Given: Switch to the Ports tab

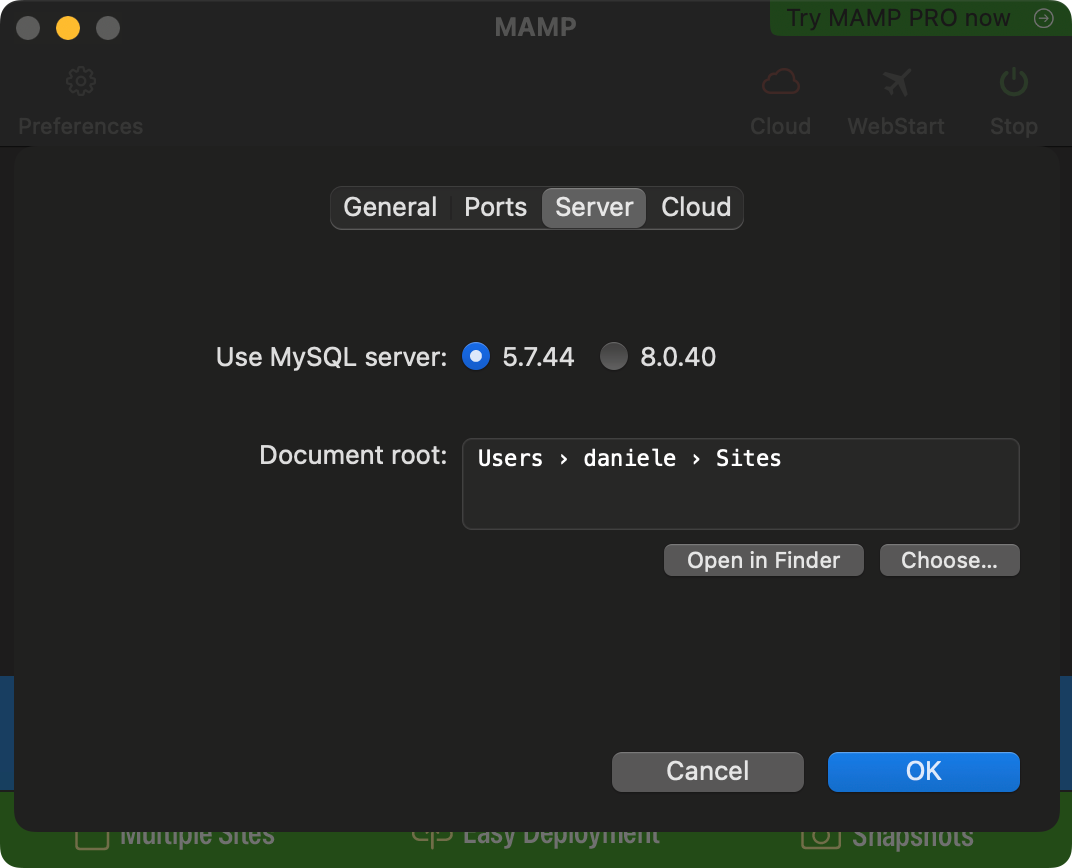Looking at the screenshot, I should click(x=496, y=207).
